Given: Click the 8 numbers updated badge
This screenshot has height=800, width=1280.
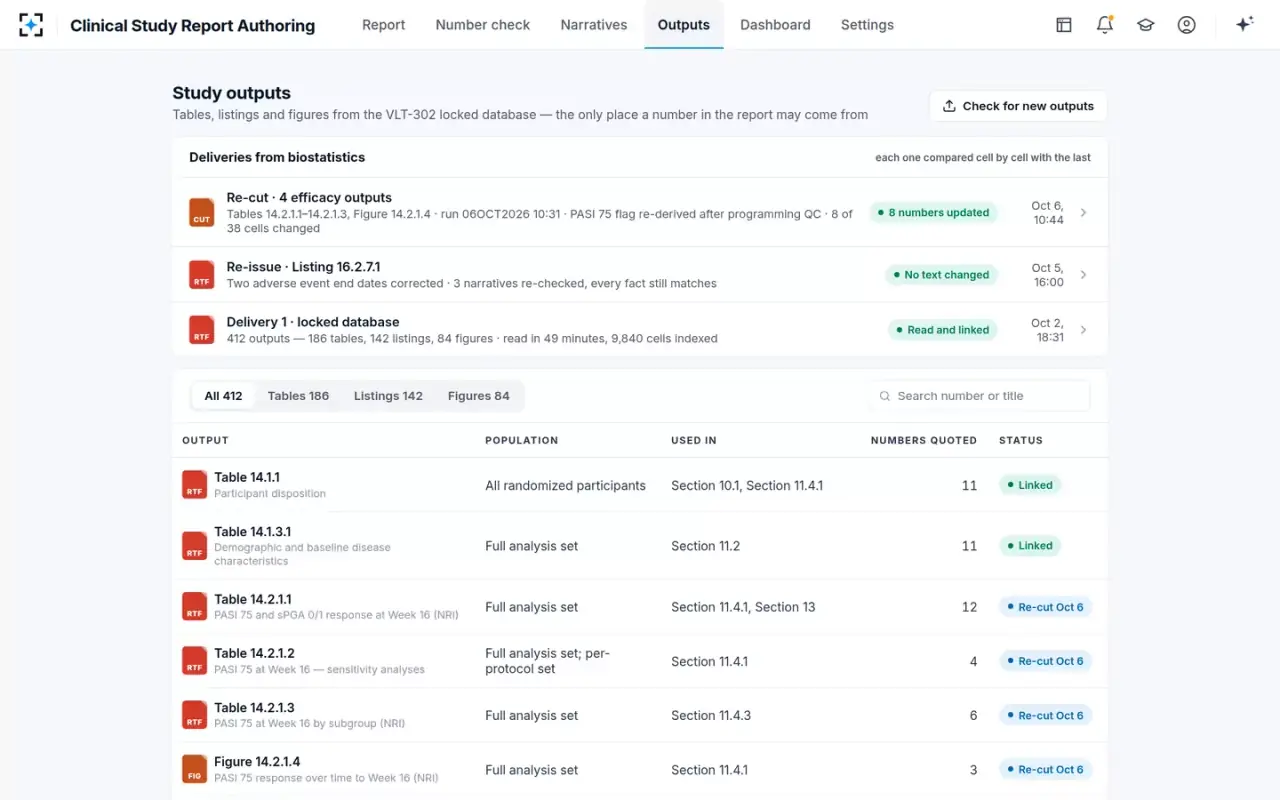Looking at the screenshot, I should tap(933, 212).
